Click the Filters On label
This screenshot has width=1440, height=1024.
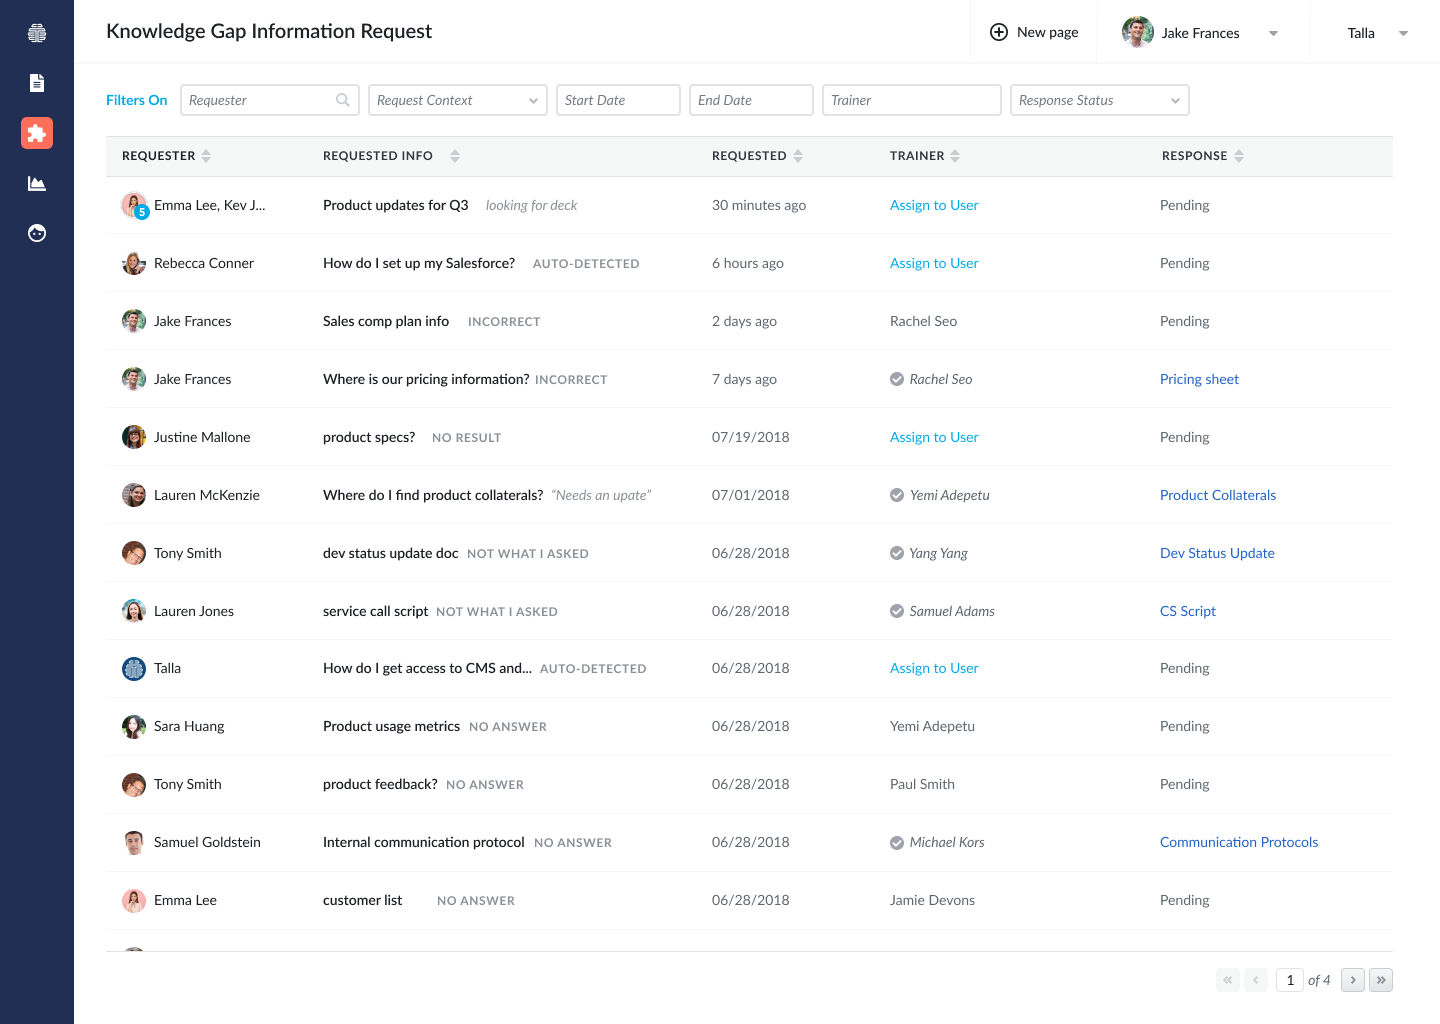point(136,100)
